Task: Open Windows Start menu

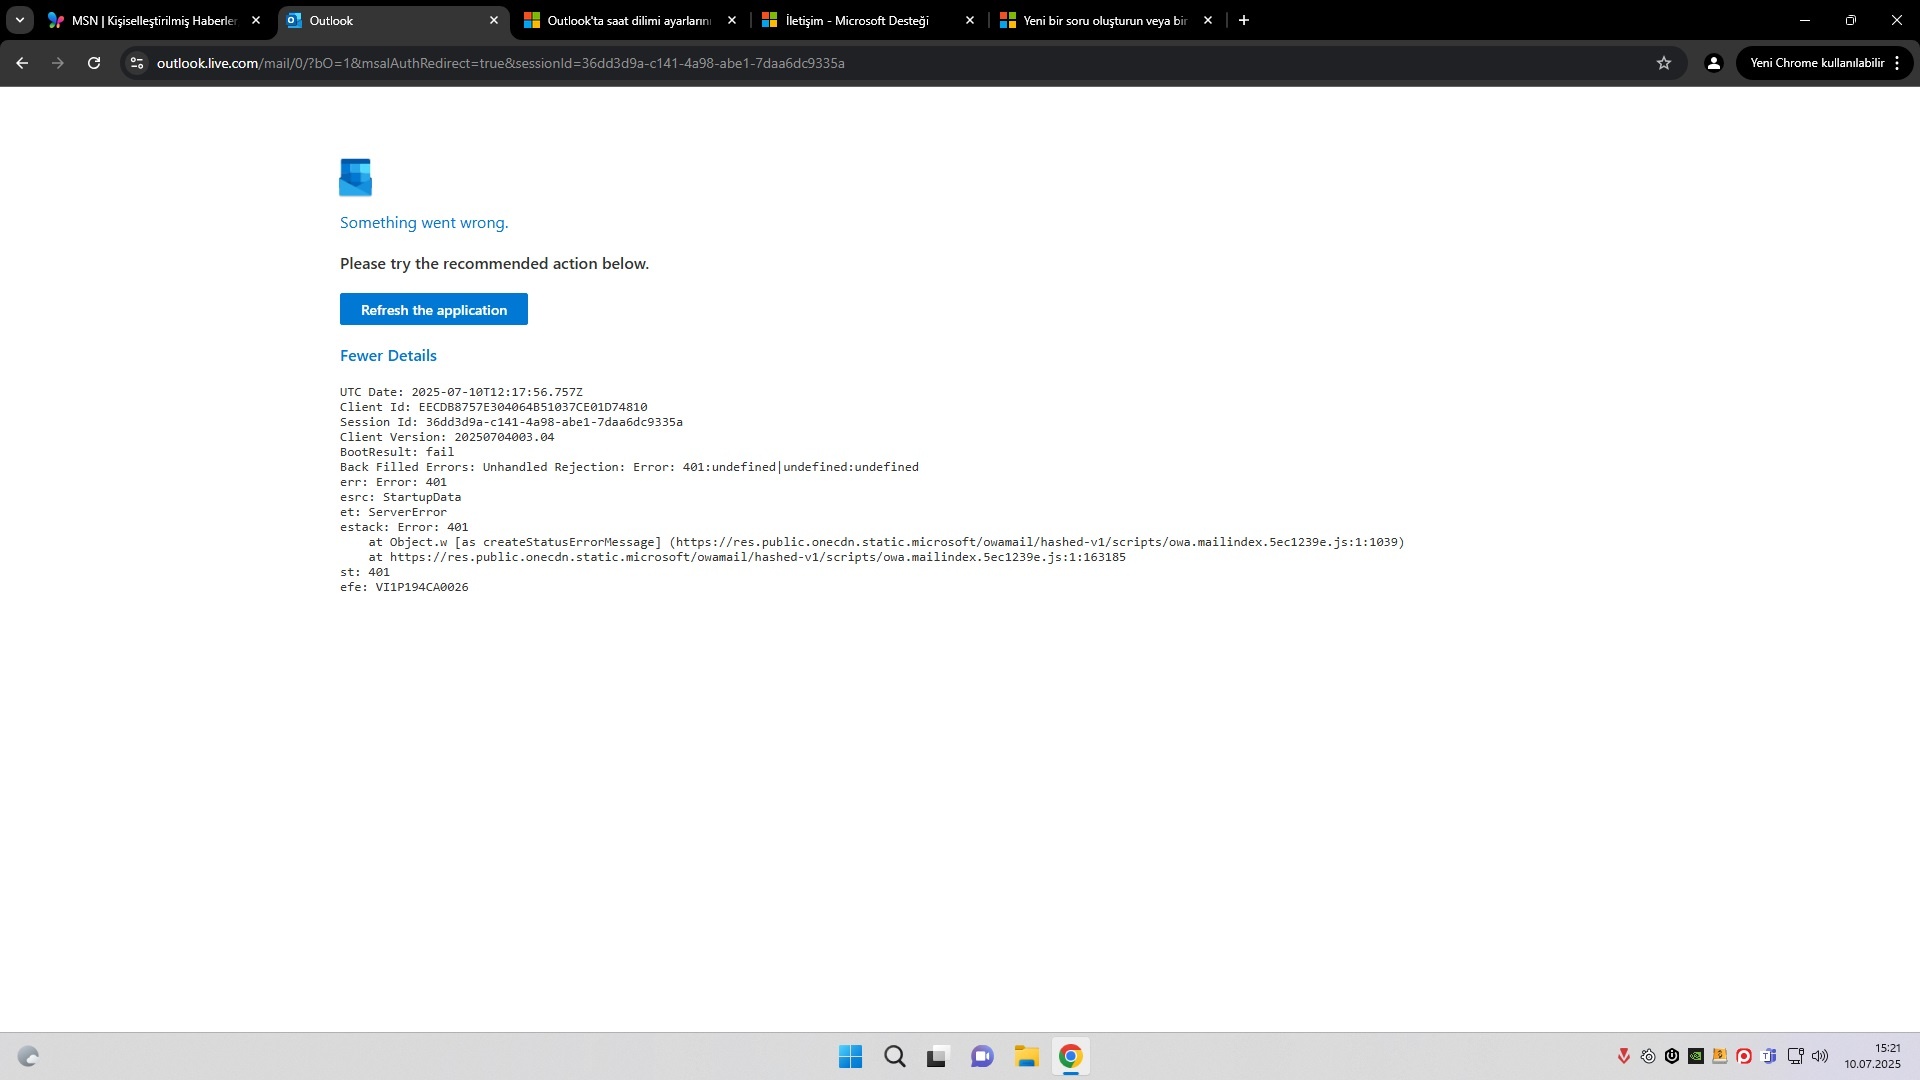Action: pos(850,1057)
